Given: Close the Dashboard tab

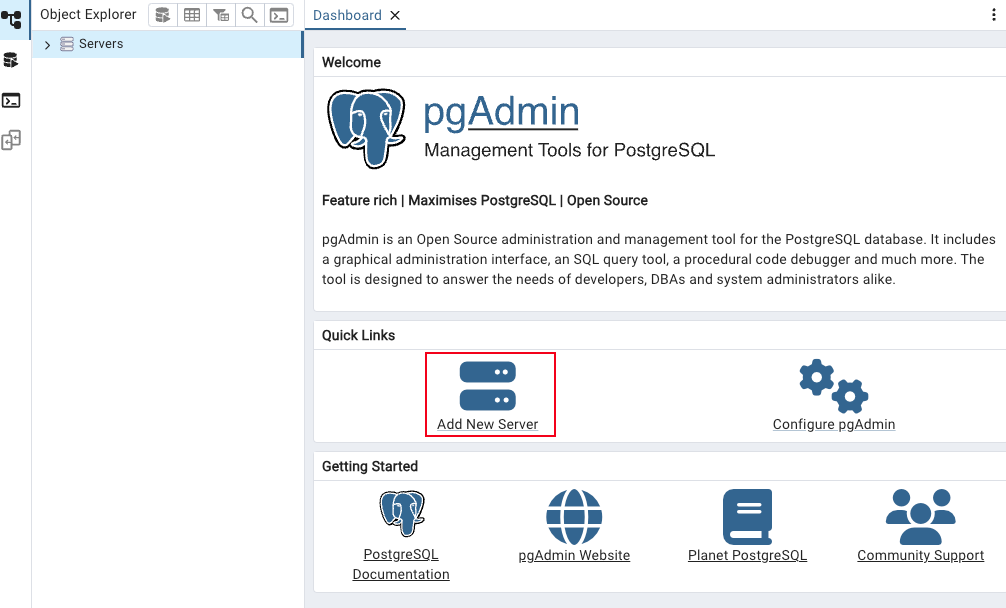Looking at the screenshot, I should coord(395,15).
